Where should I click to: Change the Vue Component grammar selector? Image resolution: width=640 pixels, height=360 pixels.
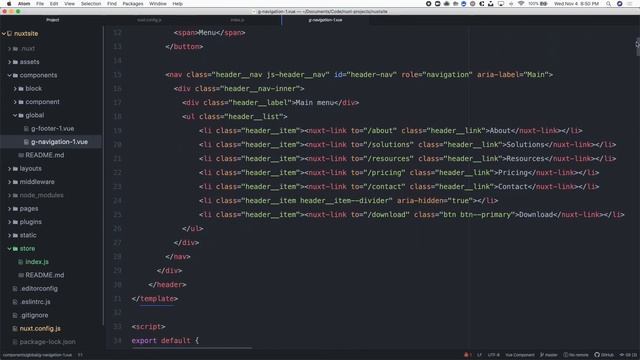[520, 355]
